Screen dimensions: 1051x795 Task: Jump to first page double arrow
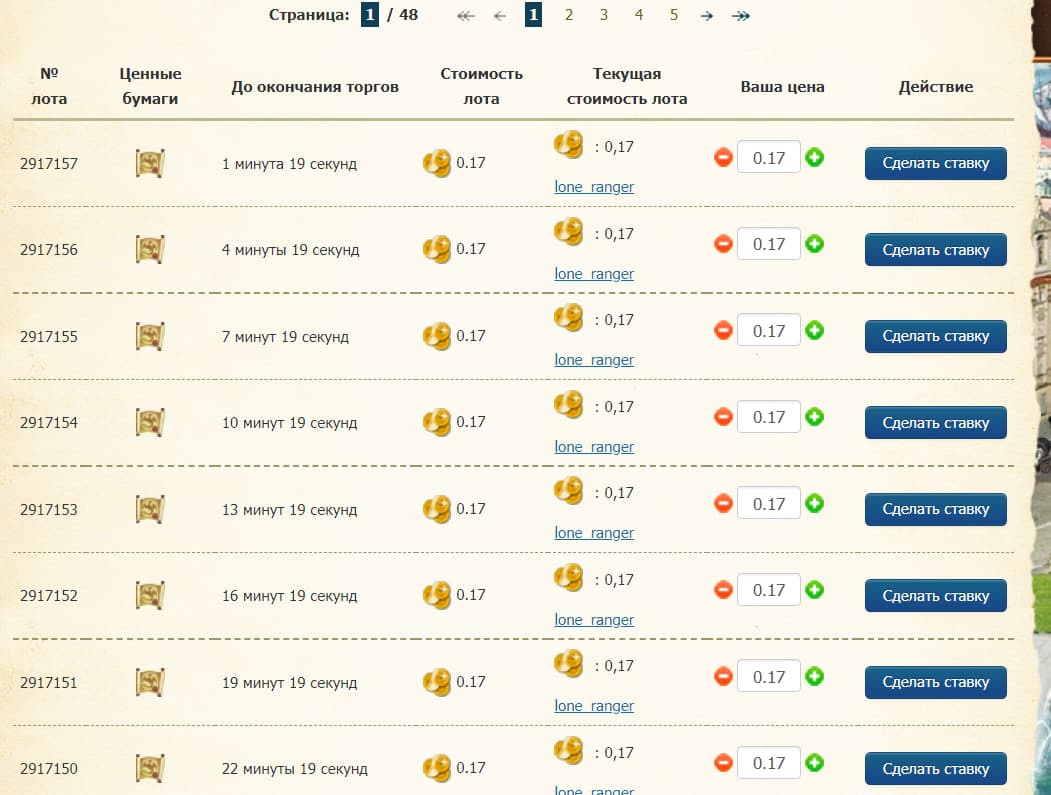click(x=465, y=15)
